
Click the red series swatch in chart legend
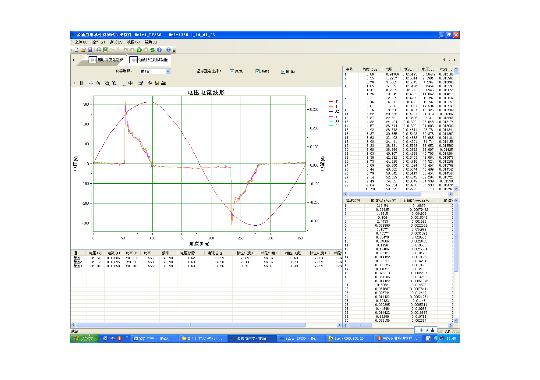[331, 102]
